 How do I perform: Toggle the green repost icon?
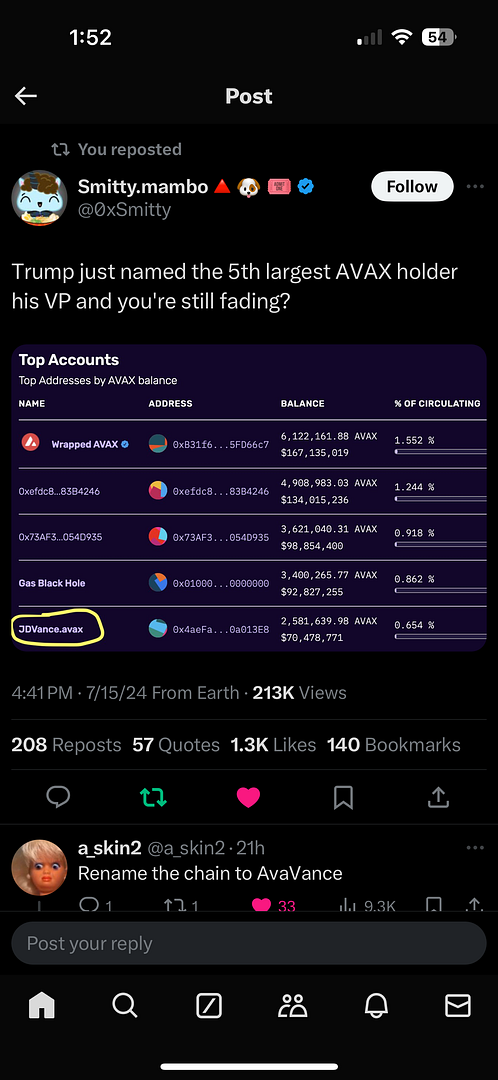pyautogui.click(x=153, y=798)
